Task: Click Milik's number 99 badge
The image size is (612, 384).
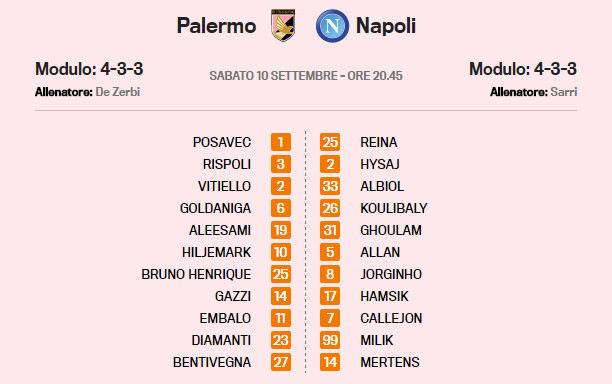Action: (x=330, y=340)
